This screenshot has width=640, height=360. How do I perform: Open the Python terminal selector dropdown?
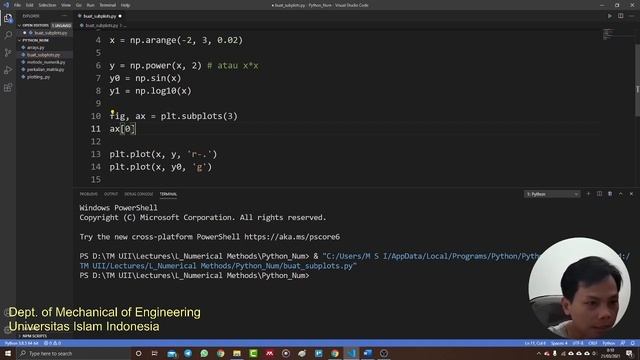pyautogui.click(x=552, y=194)
